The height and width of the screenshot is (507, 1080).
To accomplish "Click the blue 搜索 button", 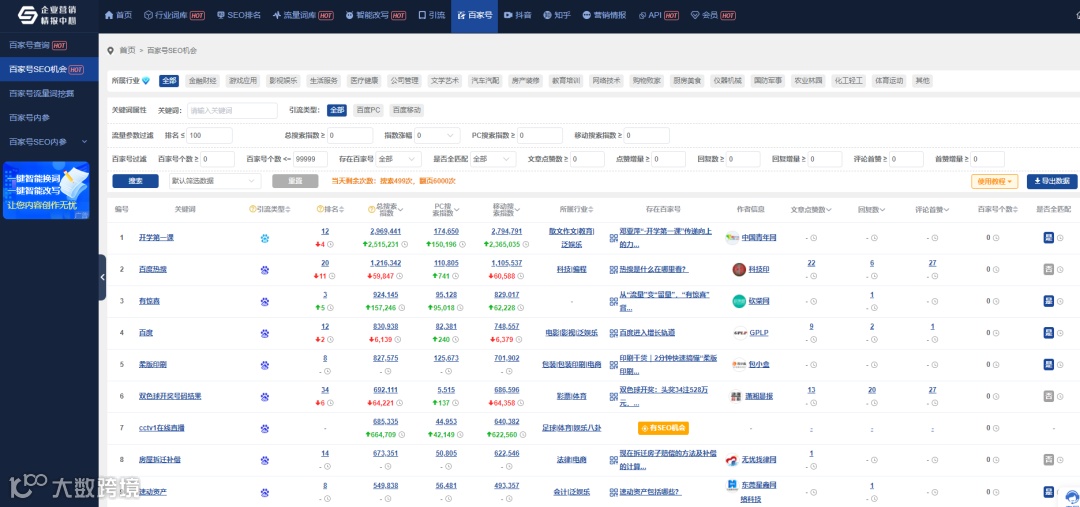I will click(x=135, y=181).
